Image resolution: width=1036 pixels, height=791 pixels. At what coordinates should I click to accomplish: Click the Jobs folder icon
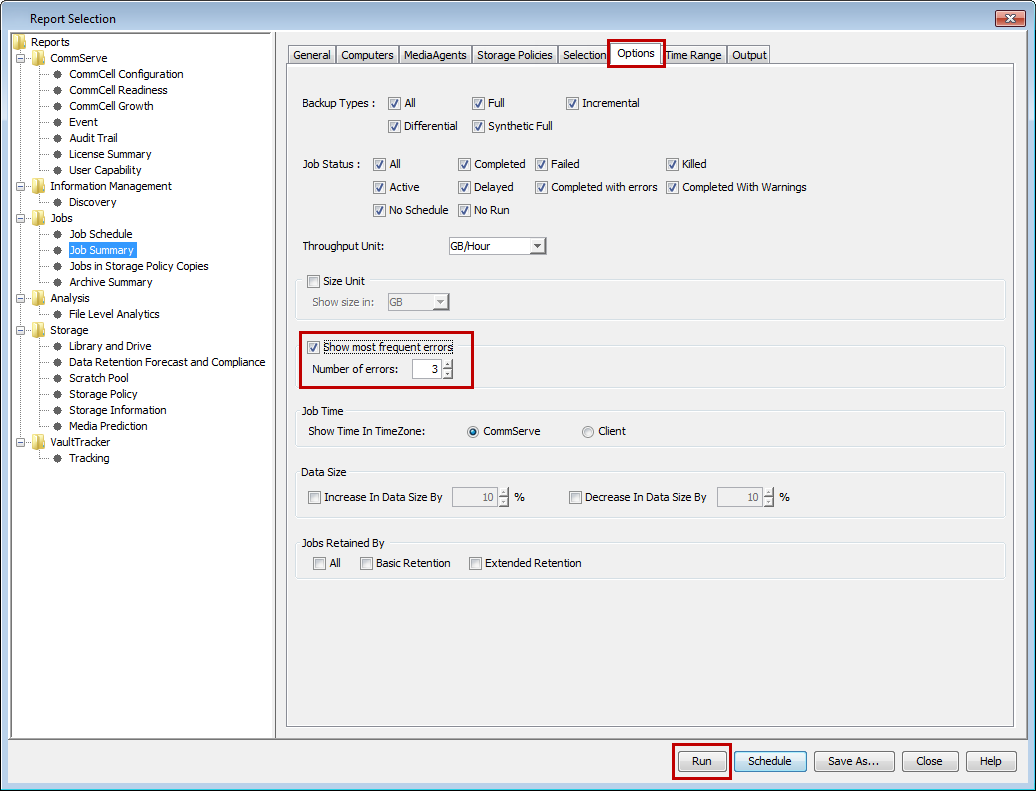pos(39,218)
